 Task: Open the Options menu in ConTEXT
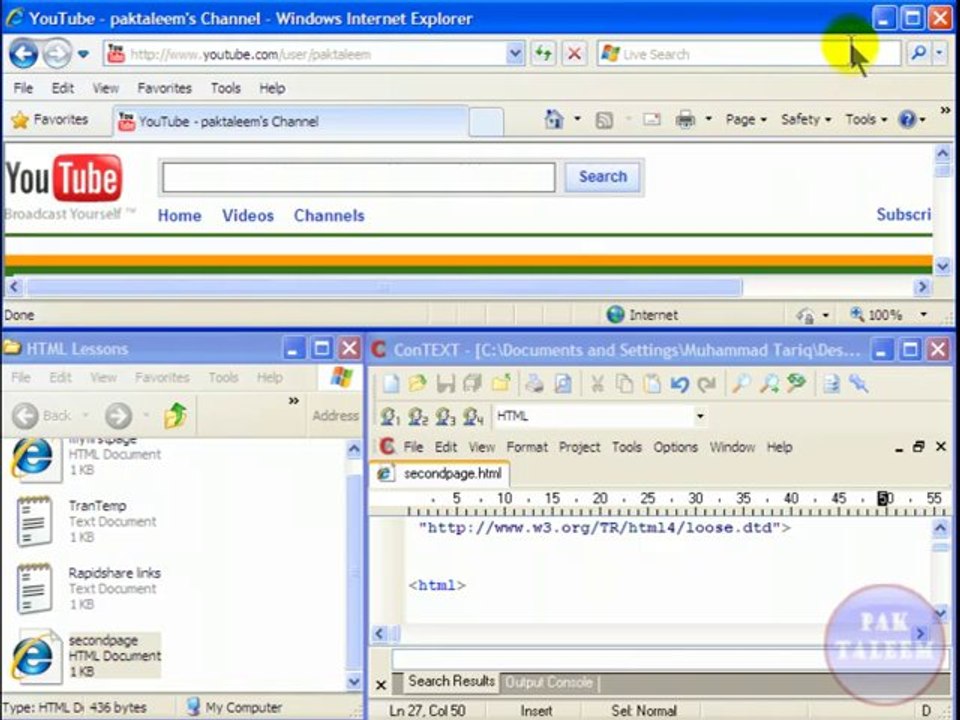coord(675,447)
